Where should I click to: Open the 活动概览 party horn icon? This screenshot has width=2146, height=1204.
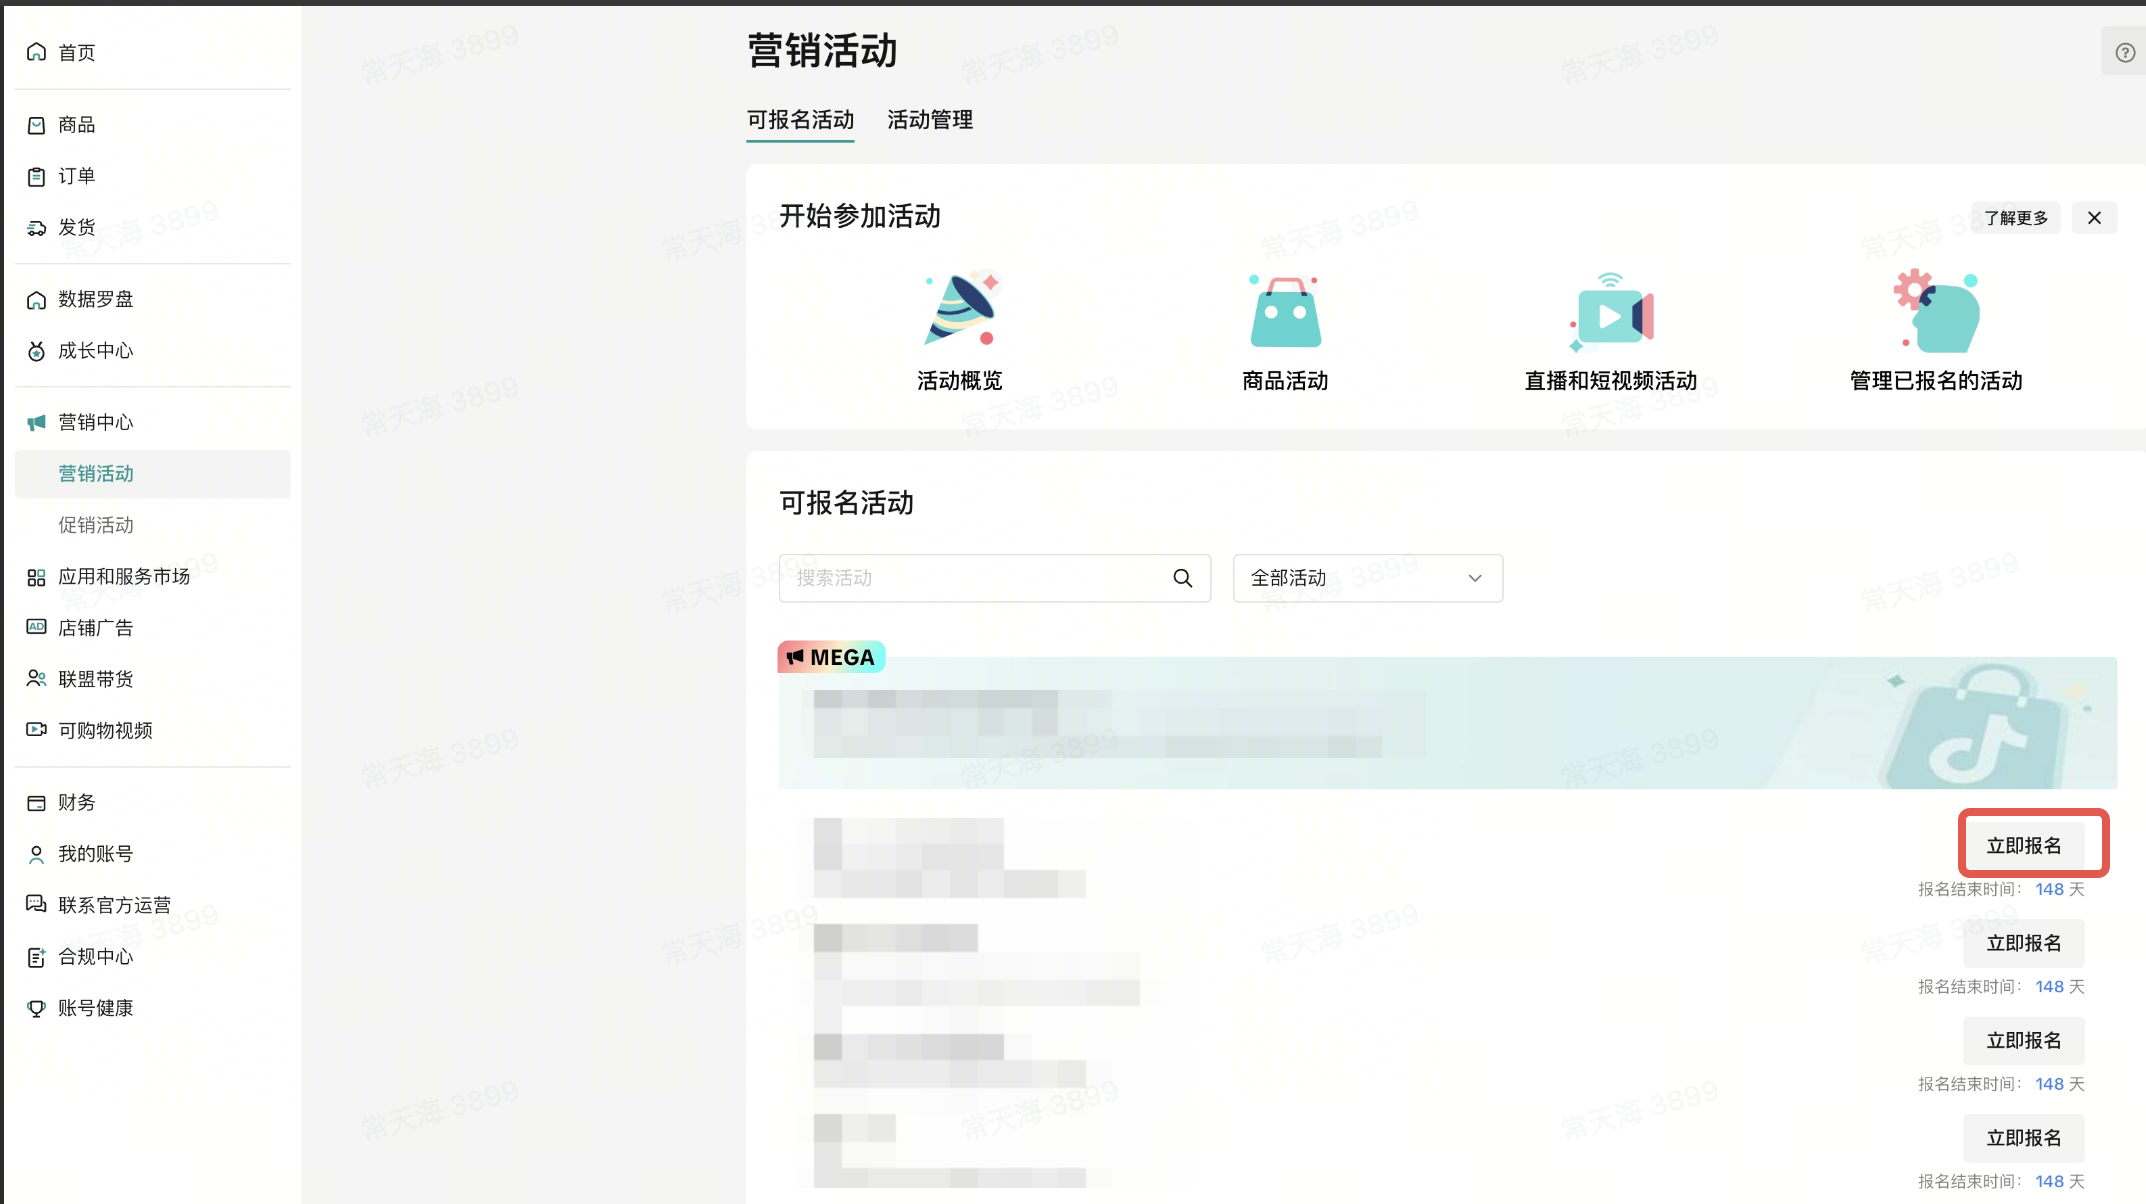coord(960,309)
